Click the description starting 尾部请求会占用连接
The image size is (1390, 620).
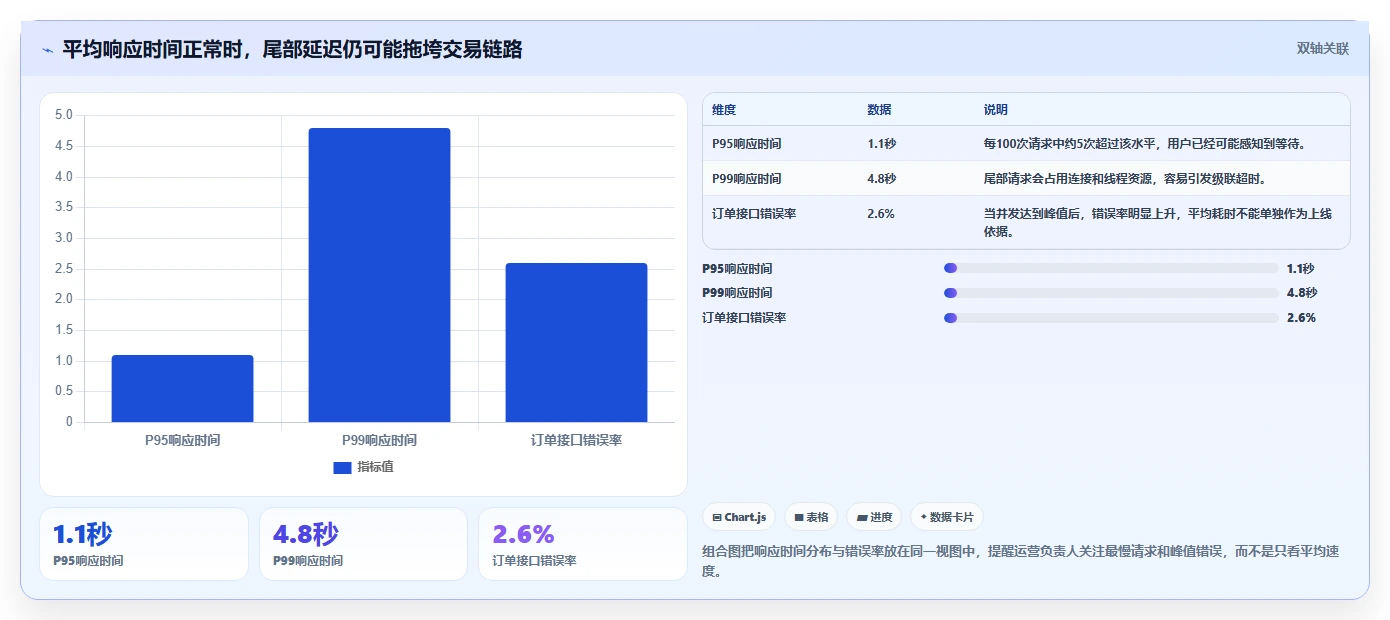(1126, 179)
